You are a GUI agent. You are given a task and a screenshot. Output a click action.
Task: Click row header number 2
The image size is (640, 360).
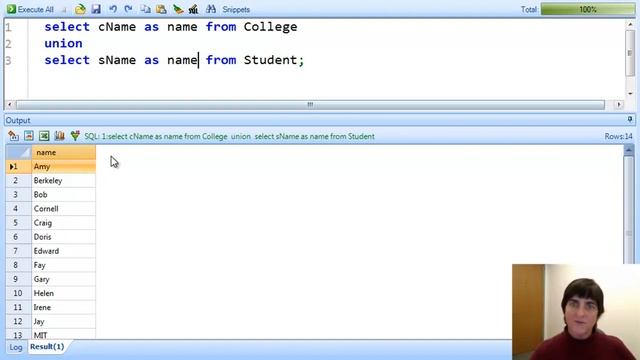[19, 180]
